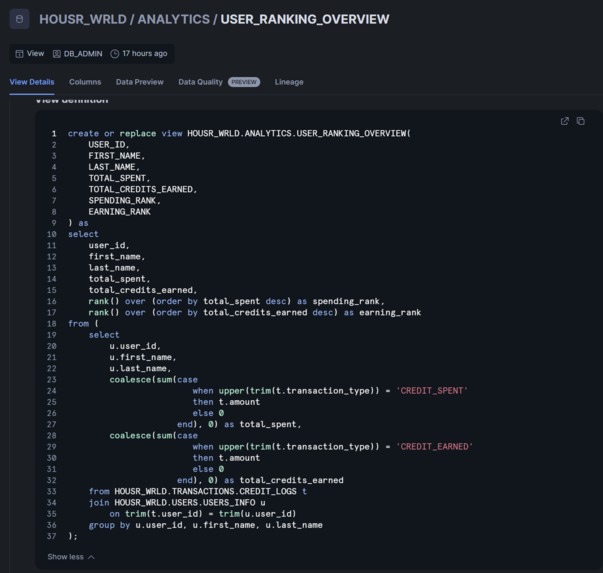Screen dimensions: 603x573
Task: Click 'as total_credits_earned' on line 32
Action: pos(284,480)
